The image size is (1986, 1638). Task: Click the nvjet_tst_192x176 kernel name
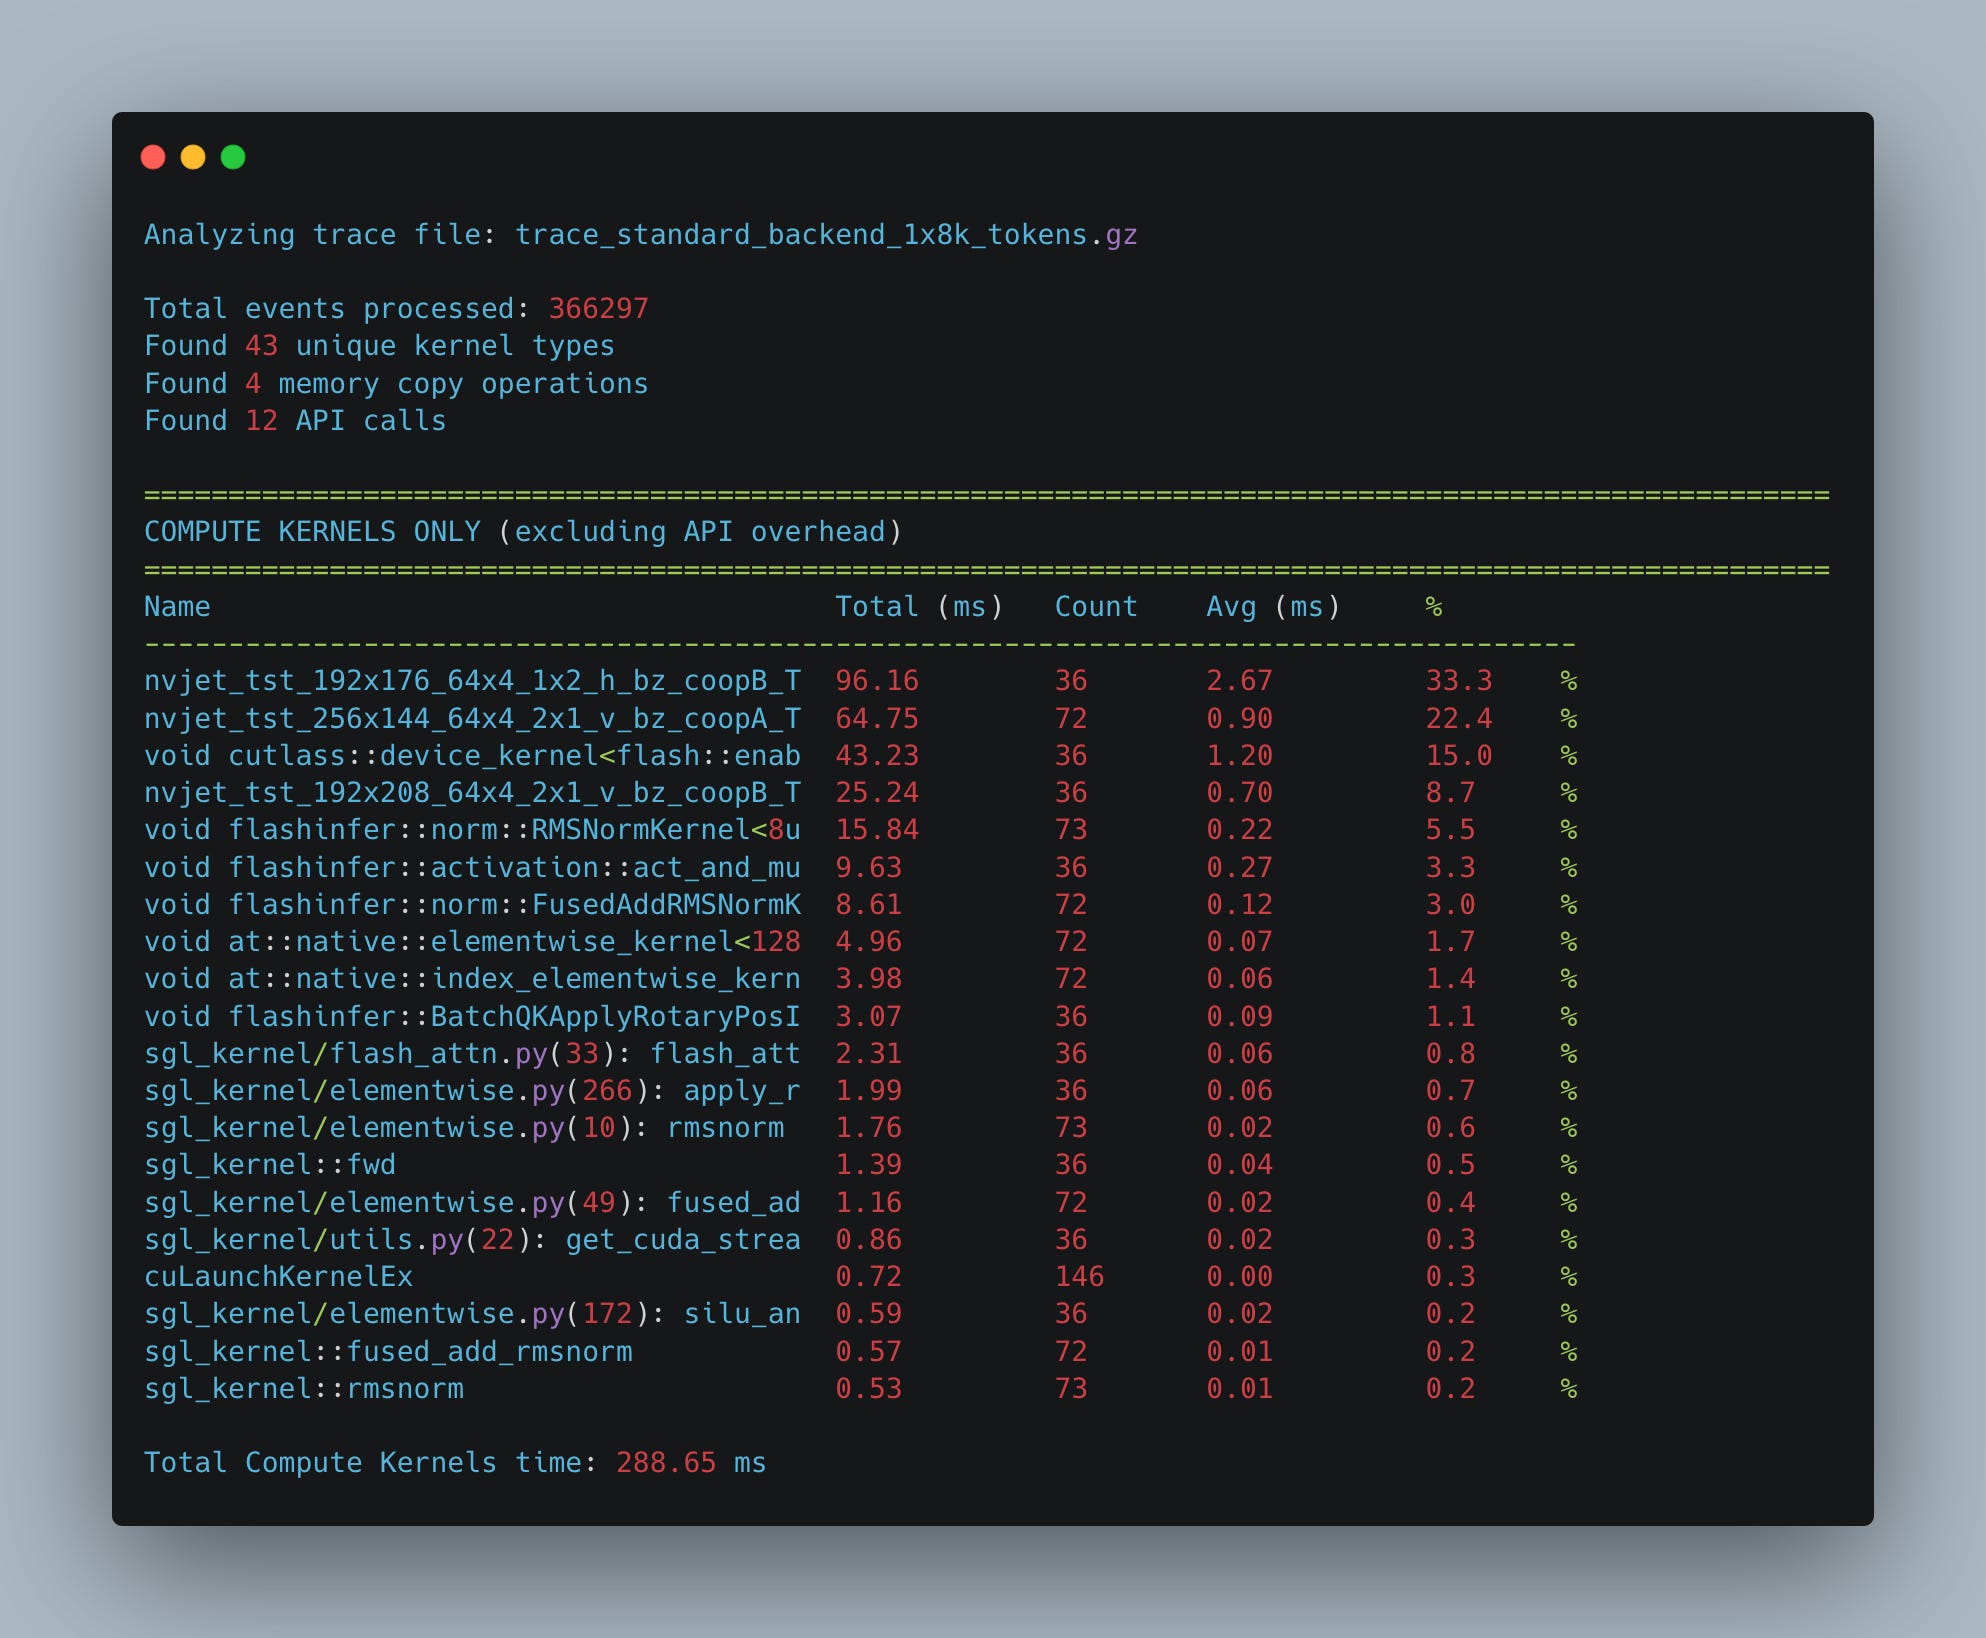click(472, 681)
